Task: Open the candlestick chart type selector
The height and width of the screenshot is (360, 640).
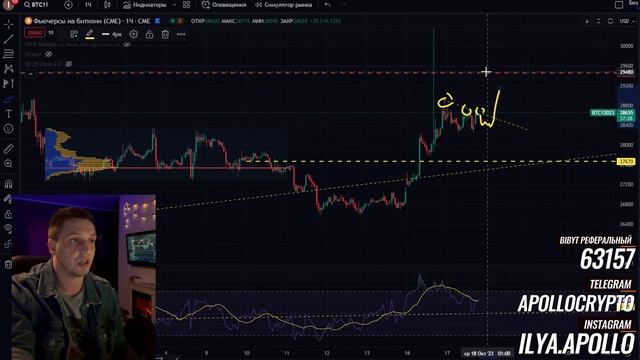Action: click(107, 5)
